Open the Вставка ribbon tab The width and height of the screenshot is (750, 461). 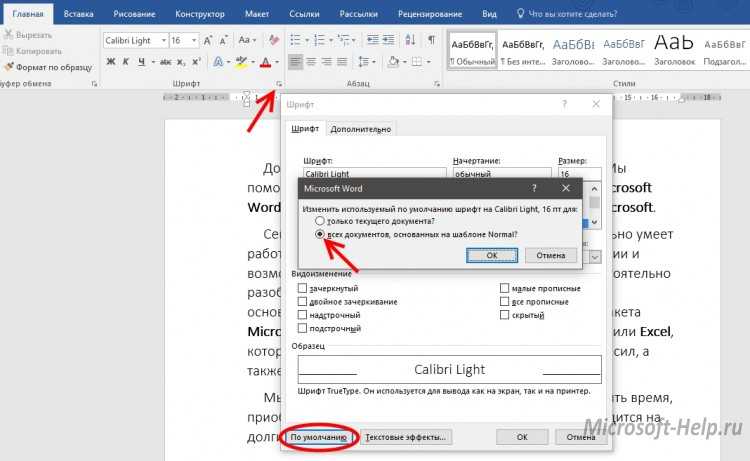tap(78, 14)
